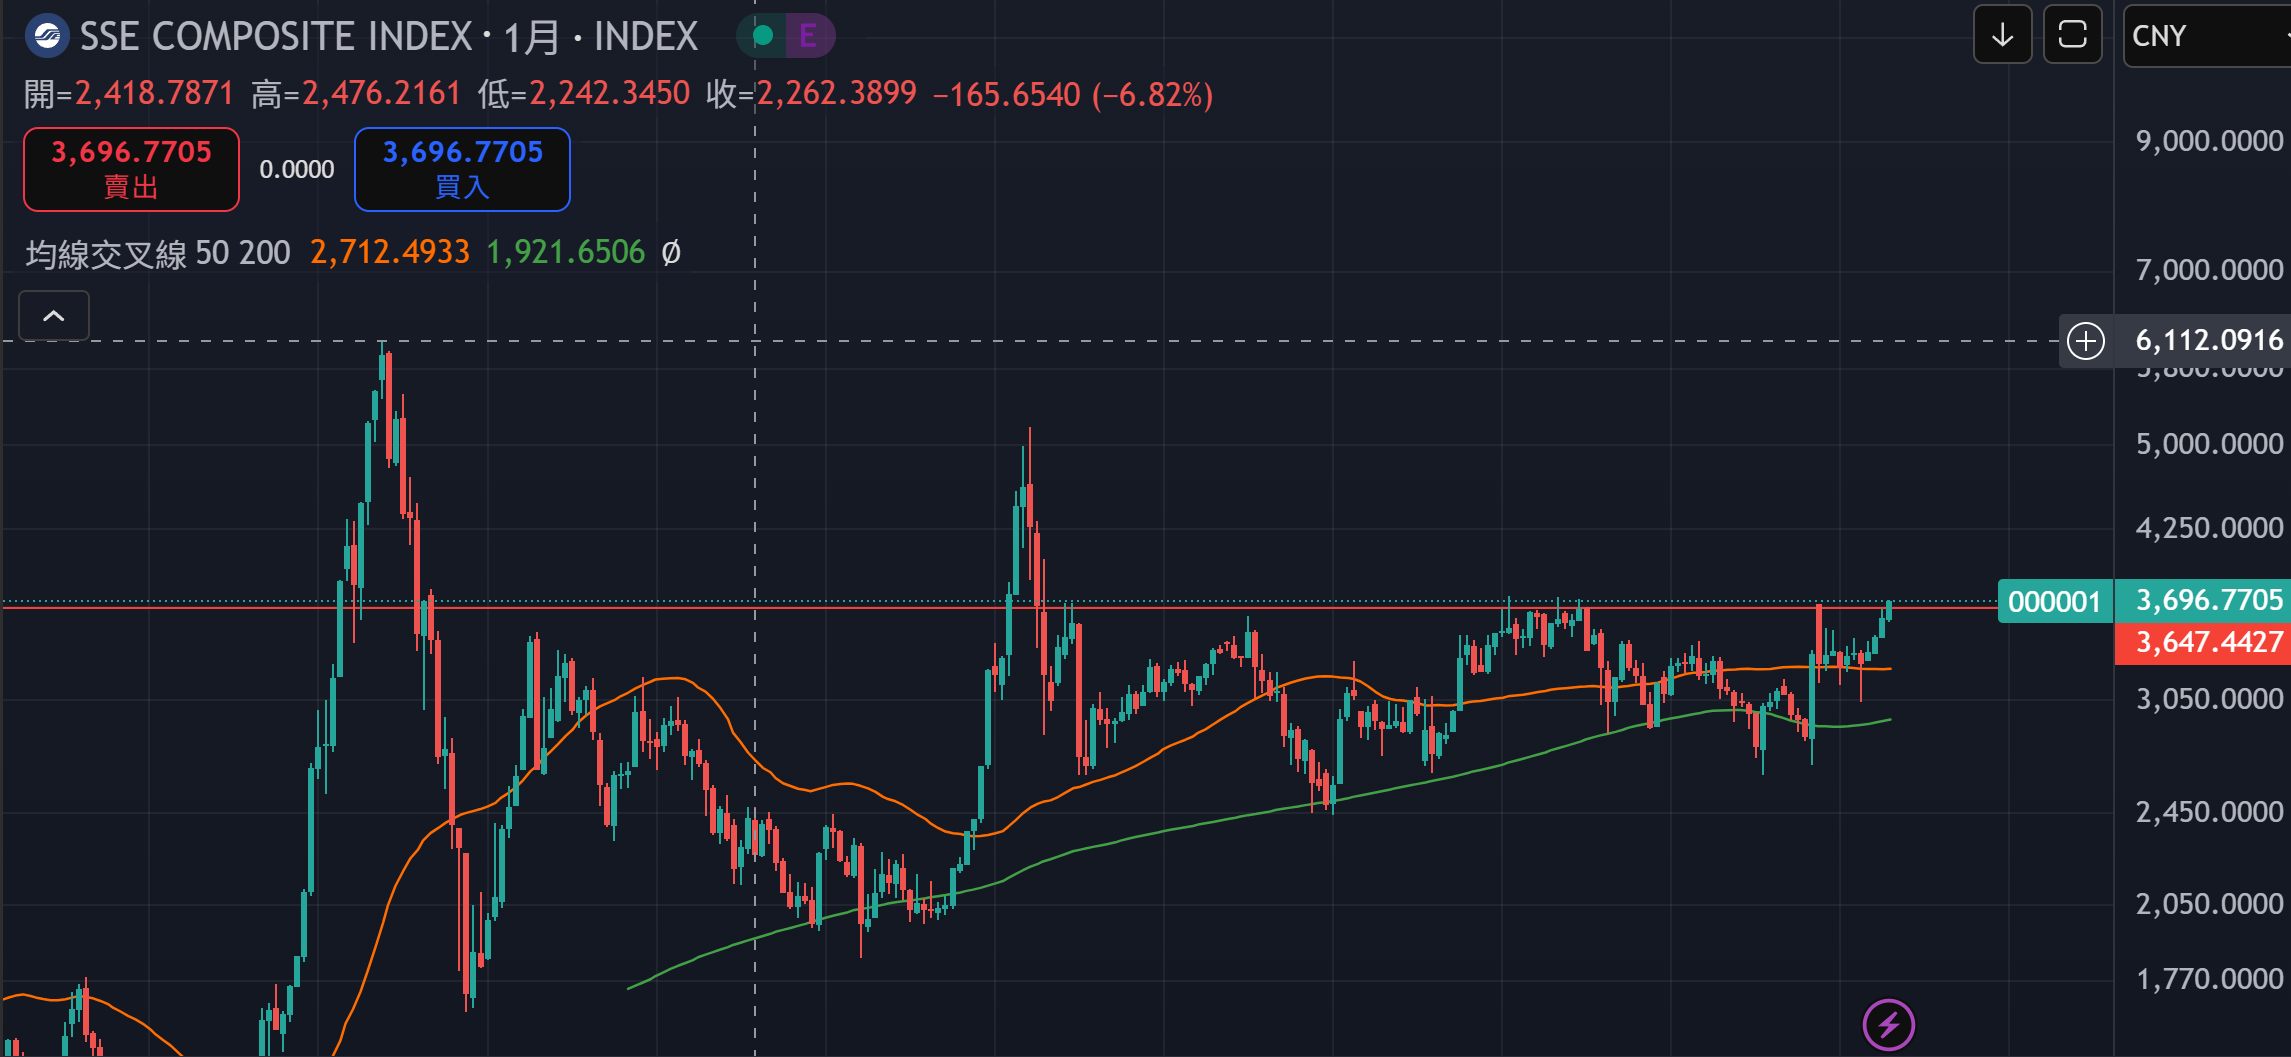Select the 均線交叉線 50 200 indicator legend

158,253
